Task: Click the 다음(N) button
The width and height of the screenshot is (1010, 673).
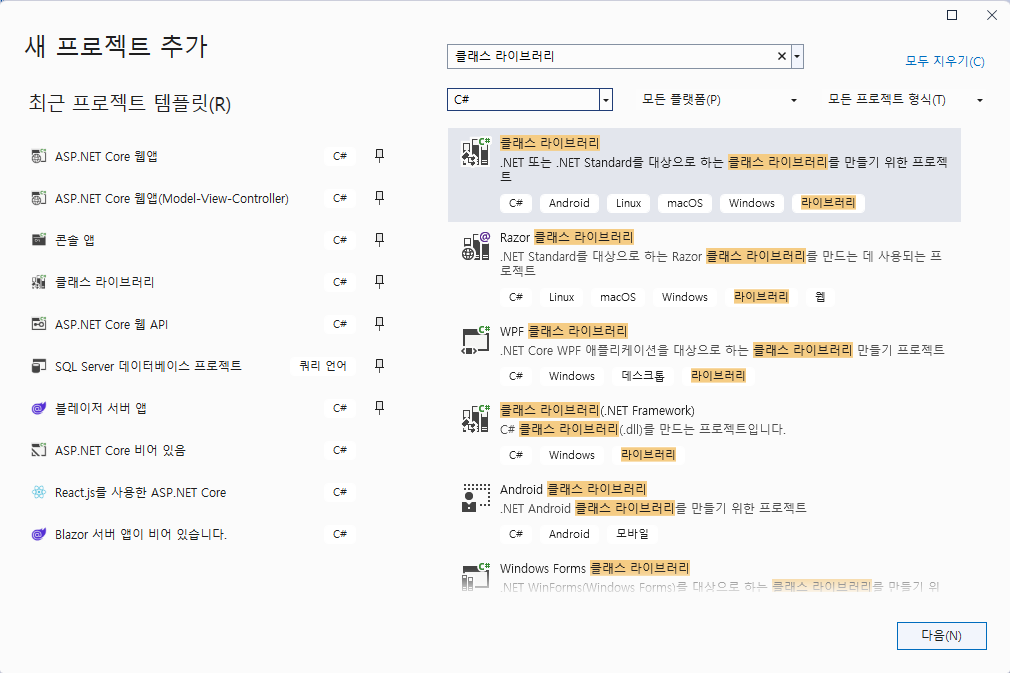Action: [940, 635]
